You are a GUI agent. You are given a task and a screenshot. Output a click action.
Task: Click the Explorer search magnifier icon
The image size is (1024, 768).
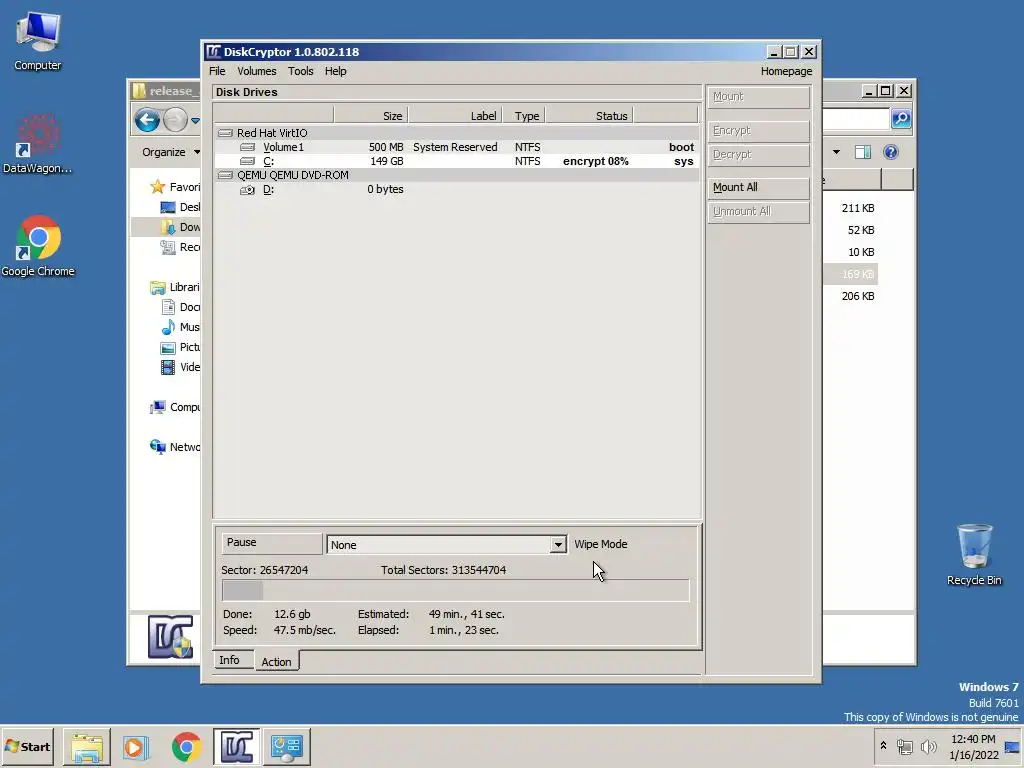901,118
